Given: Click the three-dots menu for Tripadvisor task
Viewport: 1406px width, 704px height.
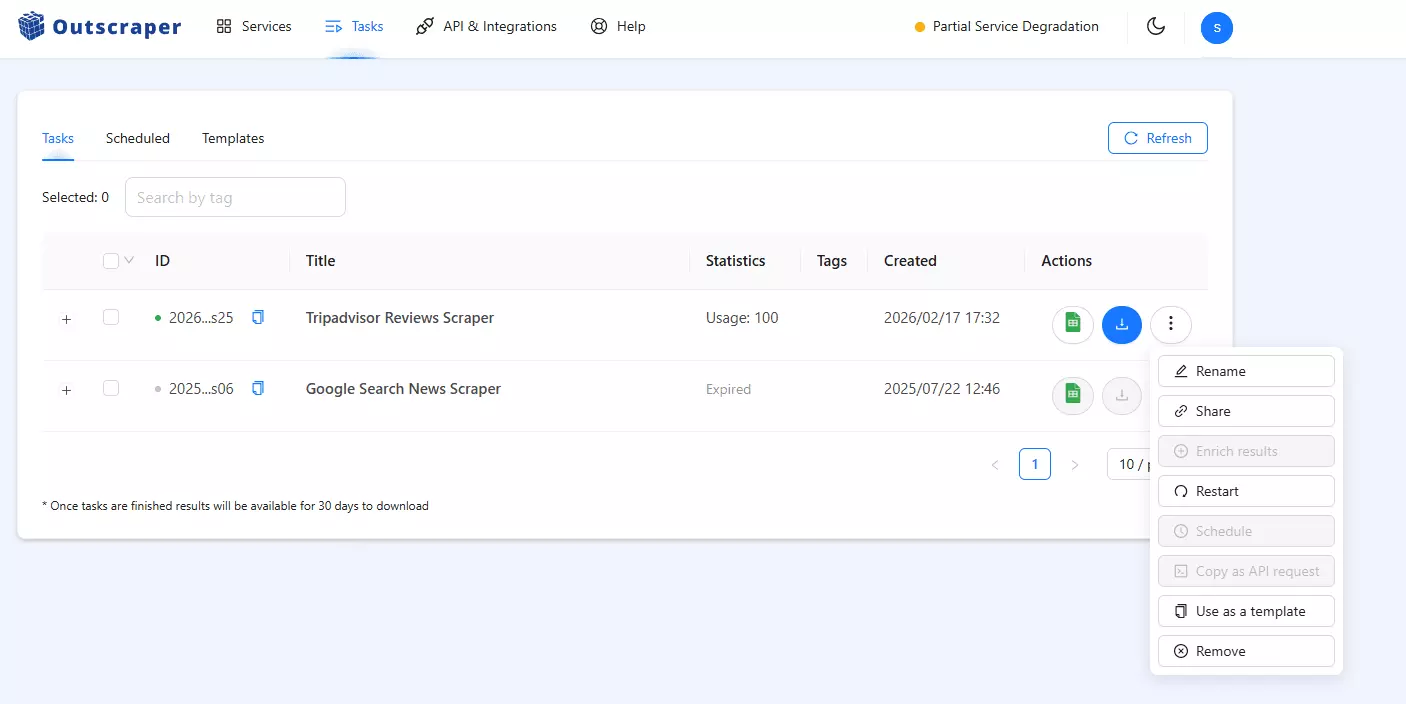Looking at the screenshot, I should 1170,324.
